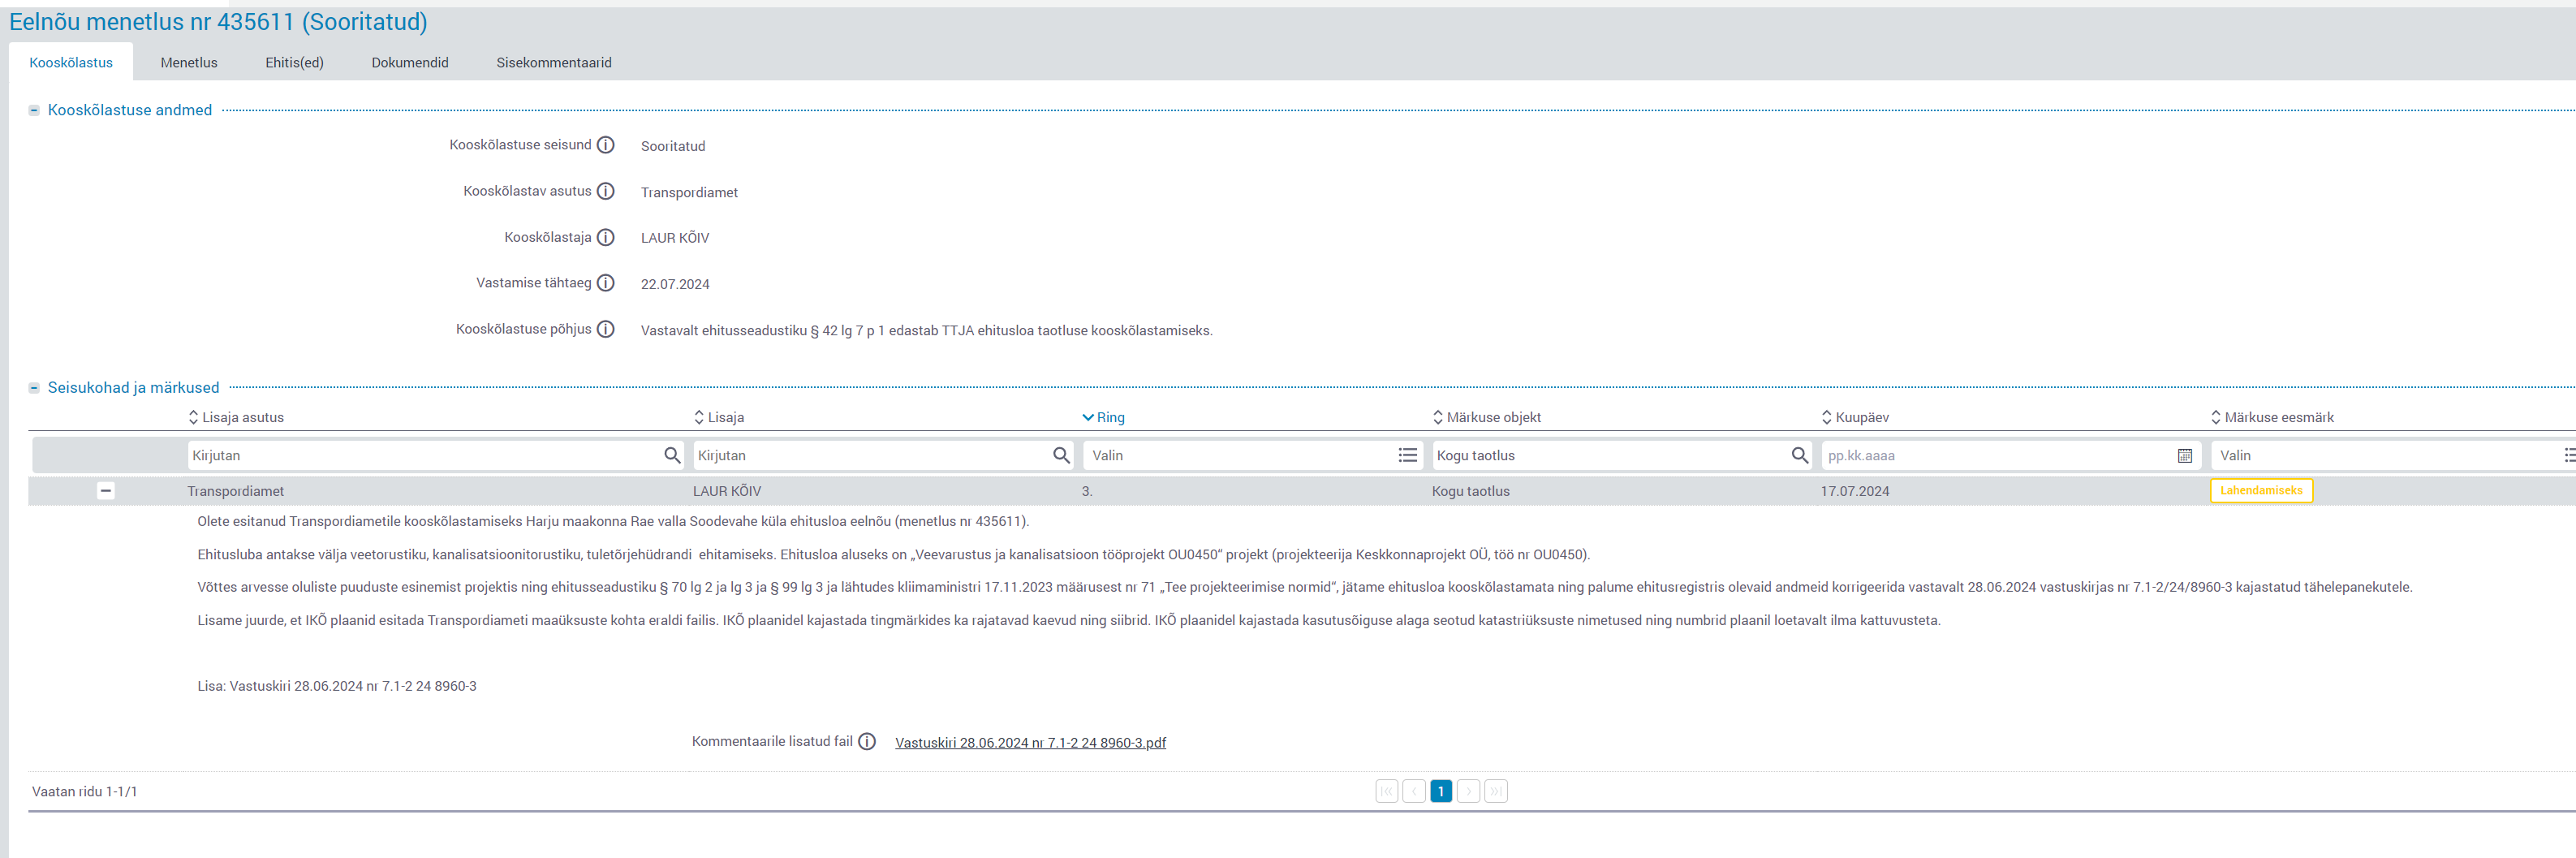The height and width of the screenshot is (858, 2576).
Task: Show info for Kooskõlastuse põhjus
Action: click(606, 329)
